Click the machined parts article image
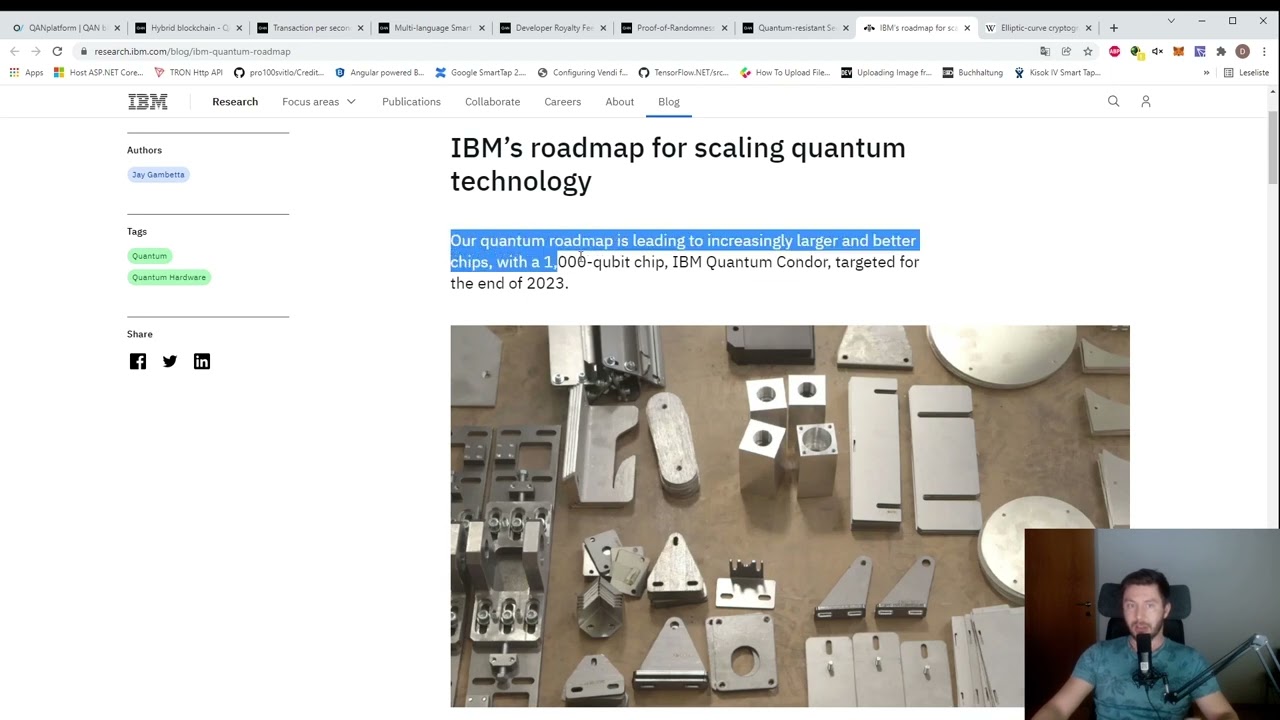1280x720 pixels. tap(790, 516)
